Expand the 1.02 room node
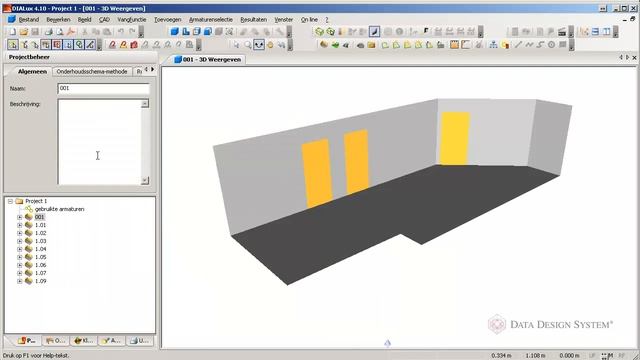 [x=20, y=233]
